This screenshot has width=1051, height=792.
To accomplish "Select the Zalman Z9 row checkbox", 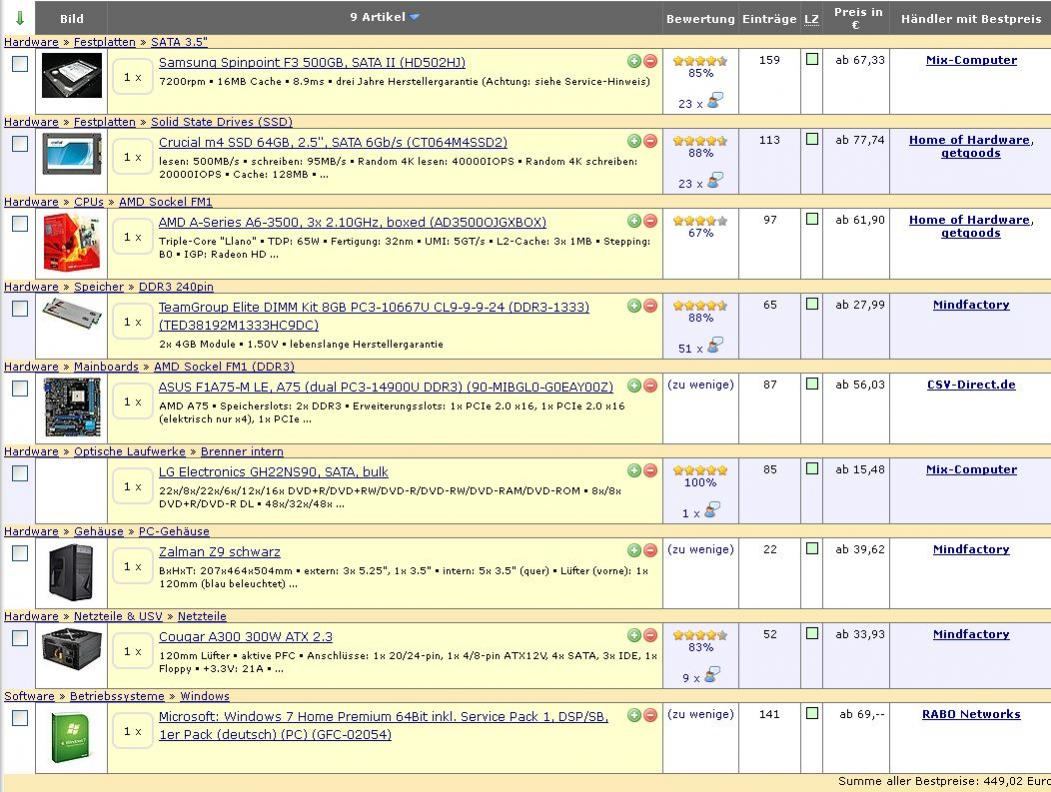I will click(20, 553).
